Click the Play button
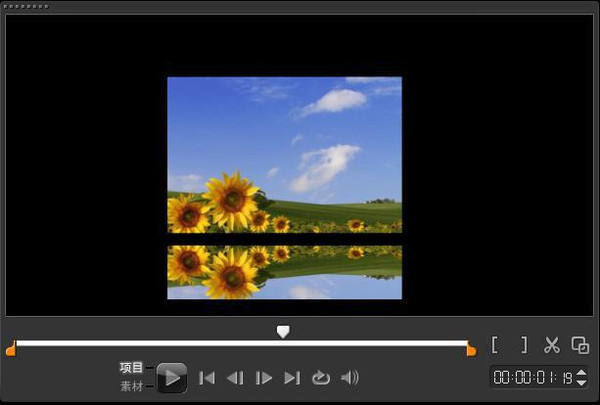 tap(172, 378)
